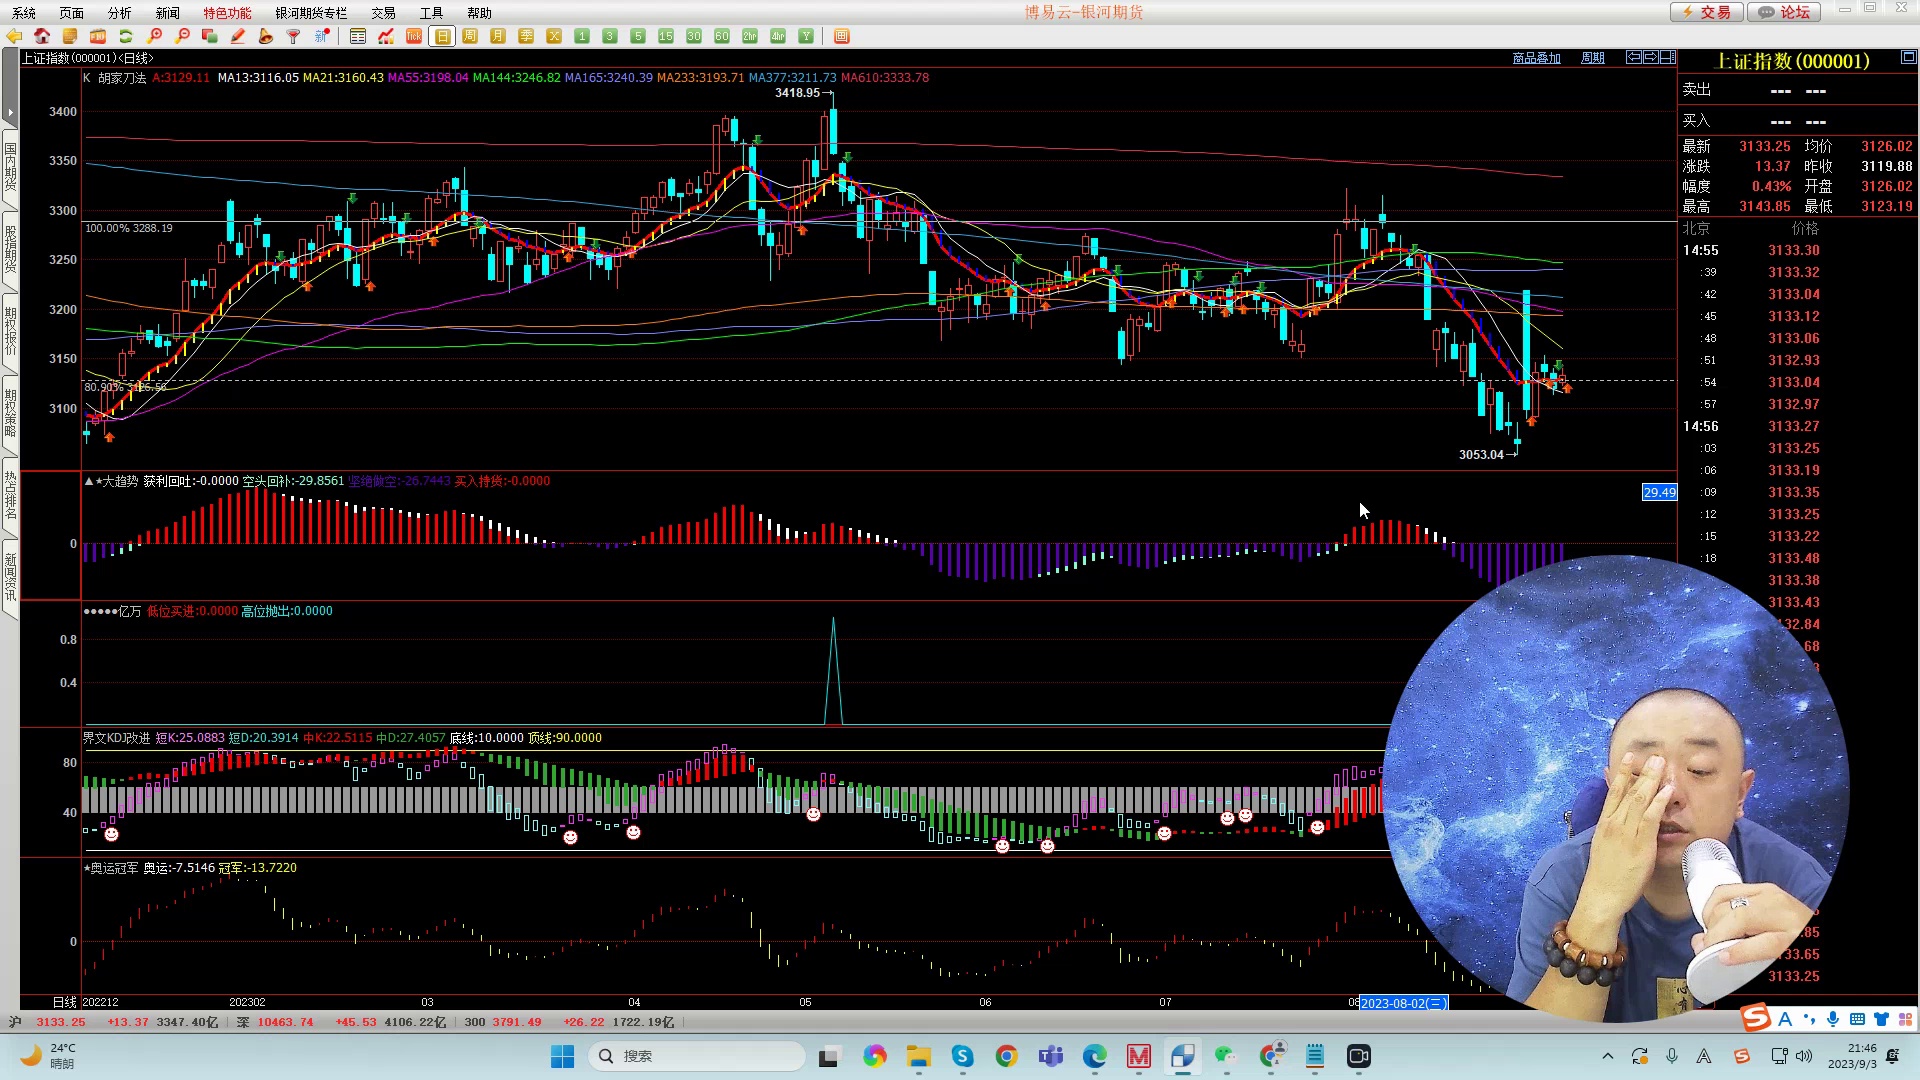Image resolution: width=1920 pixels, height=1080 pixels.
Task: Click the 商品叠加 link
Action: tap(1536, 58)
